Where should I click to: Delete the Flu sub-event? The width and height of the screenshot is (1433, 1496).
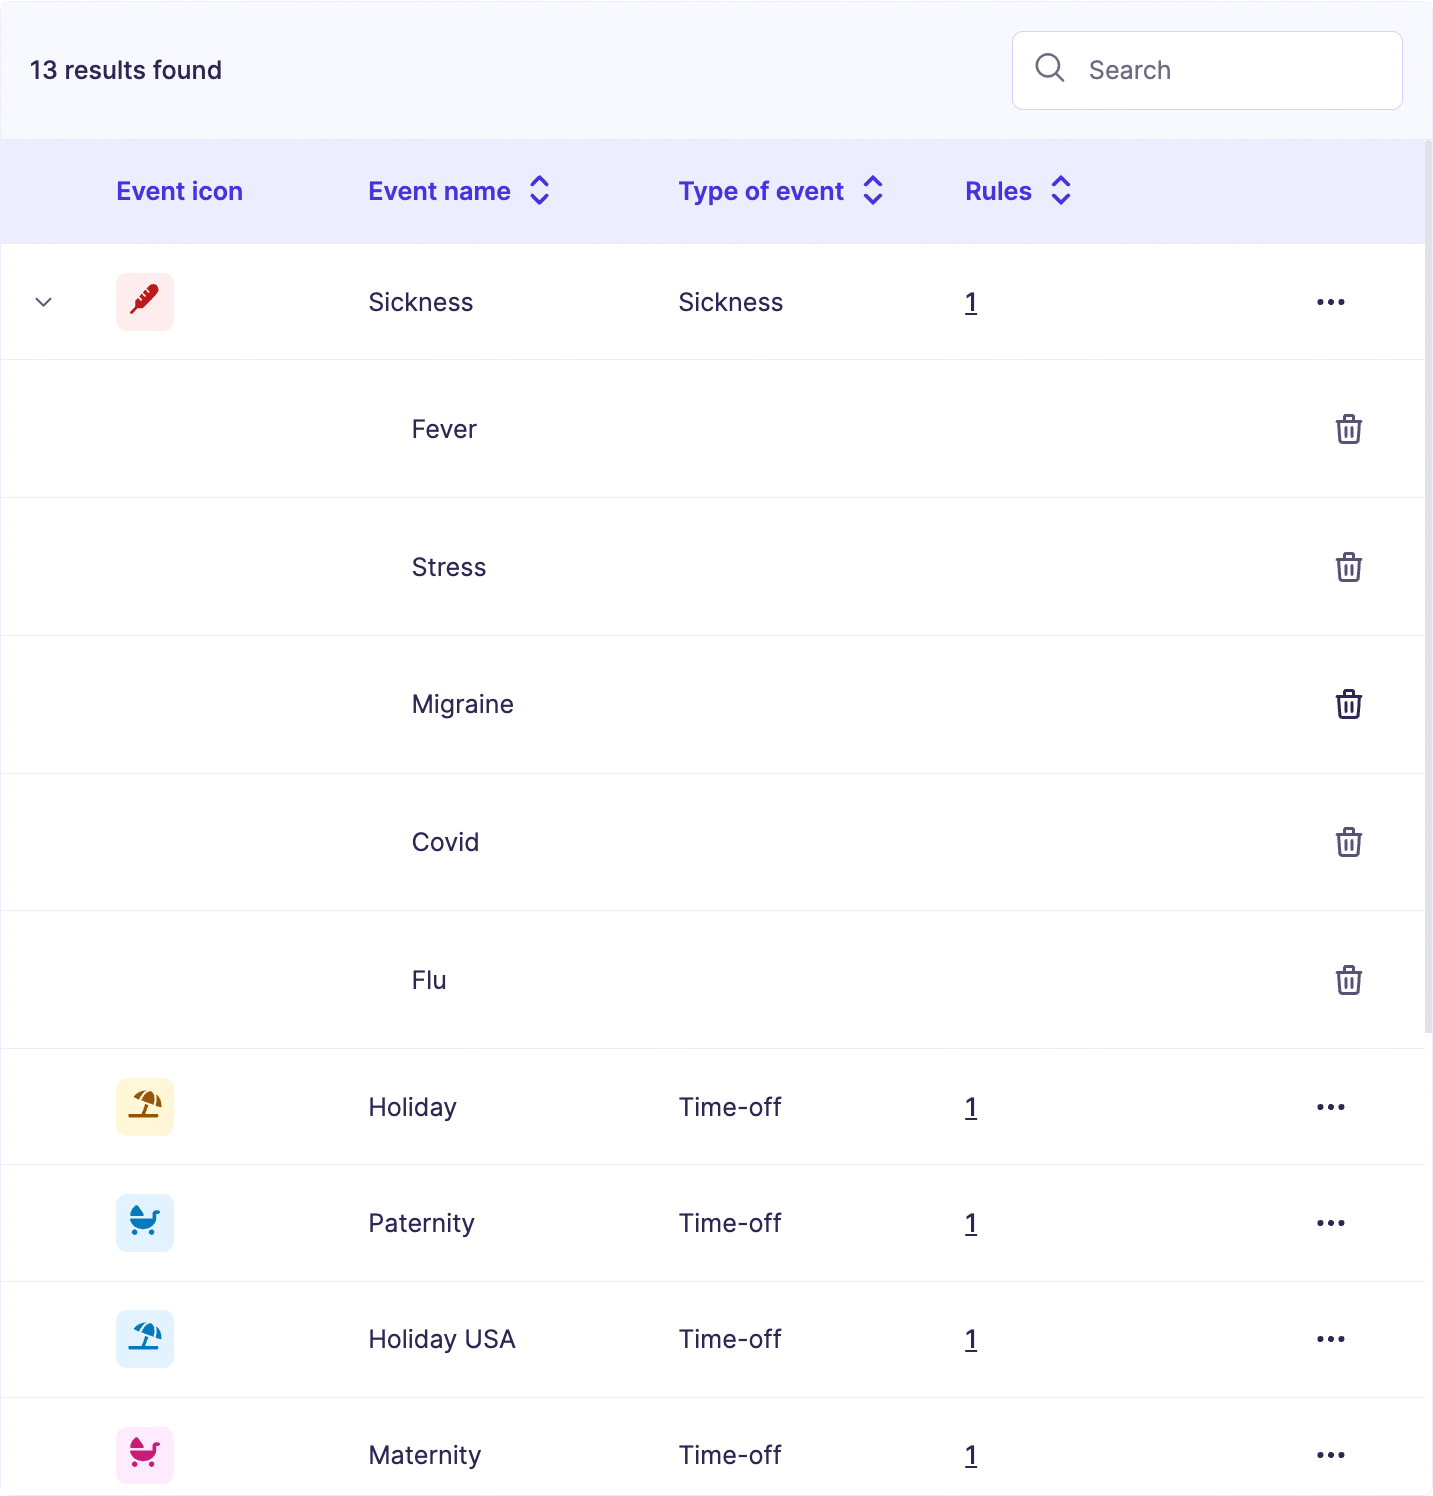coord(1348,980)
